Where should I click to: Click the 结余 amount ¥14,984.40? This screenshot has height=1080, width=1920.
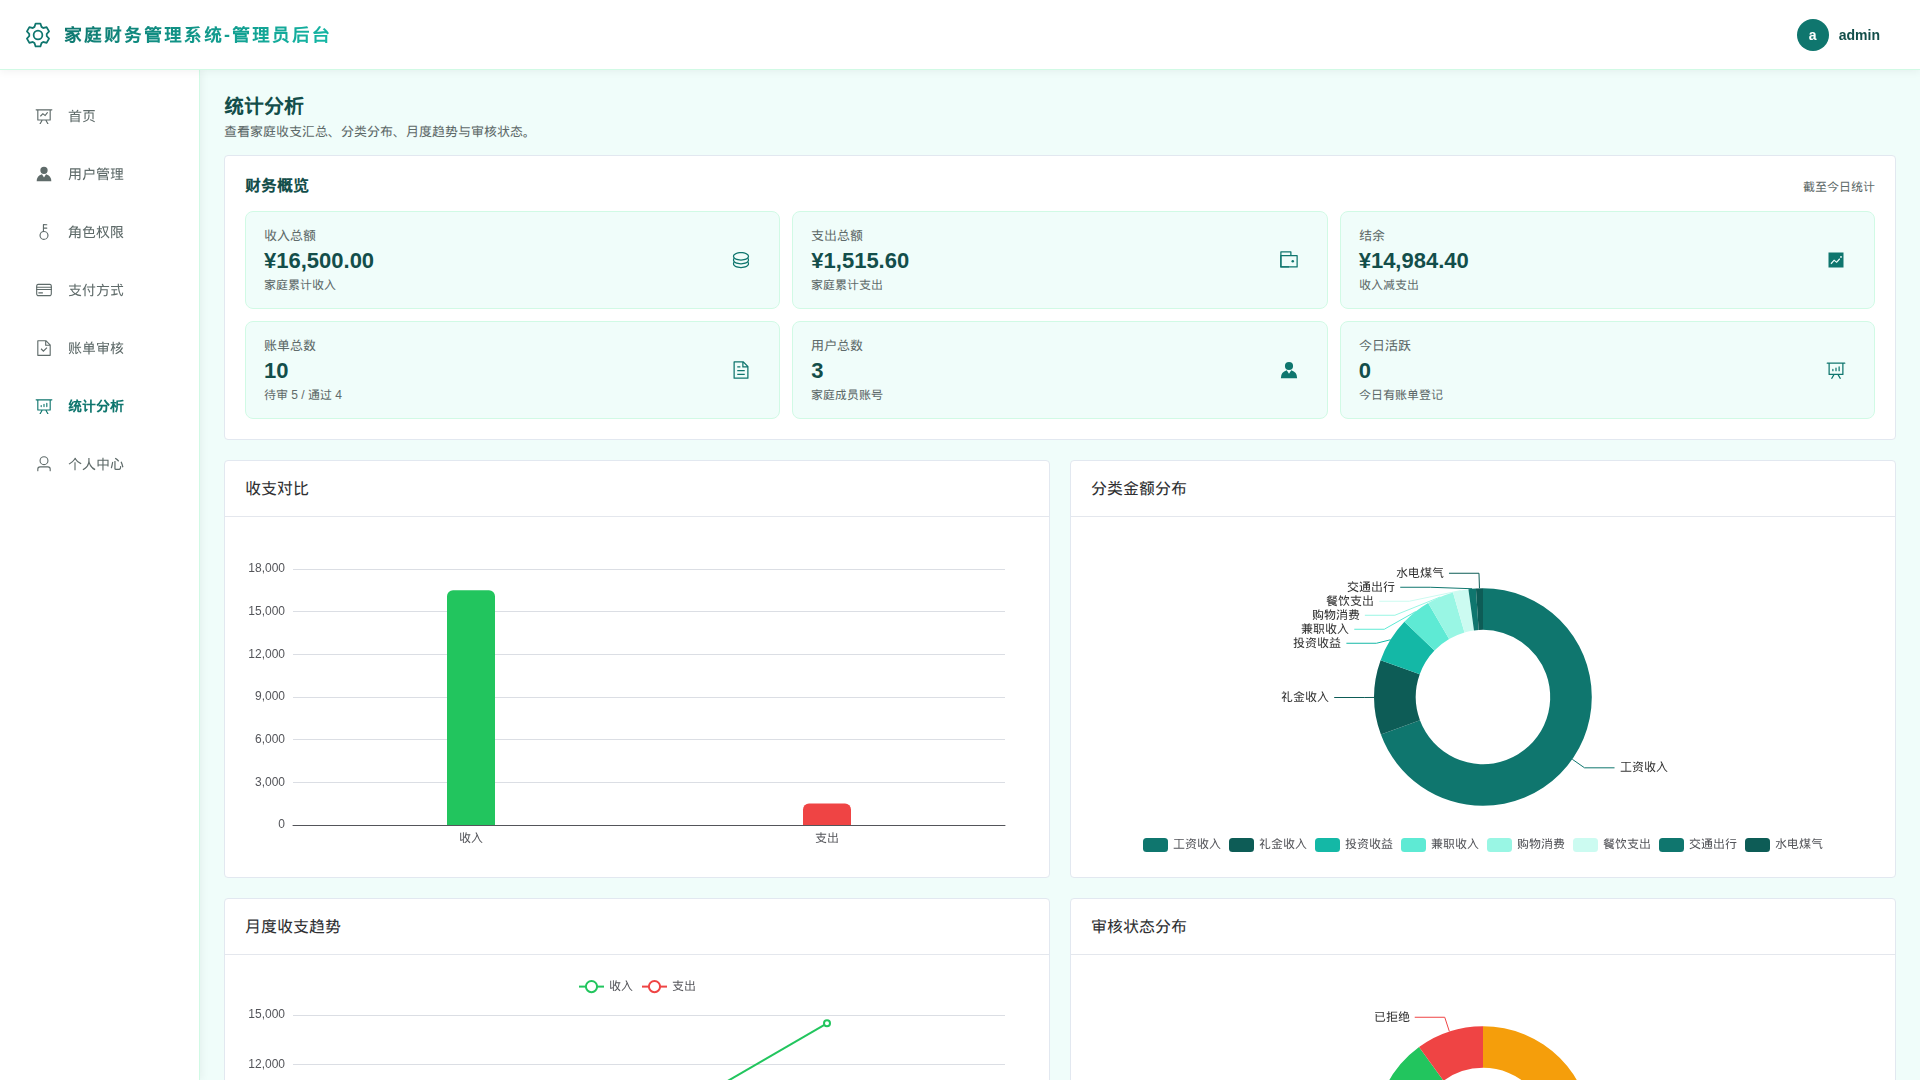coord(1413,261)
